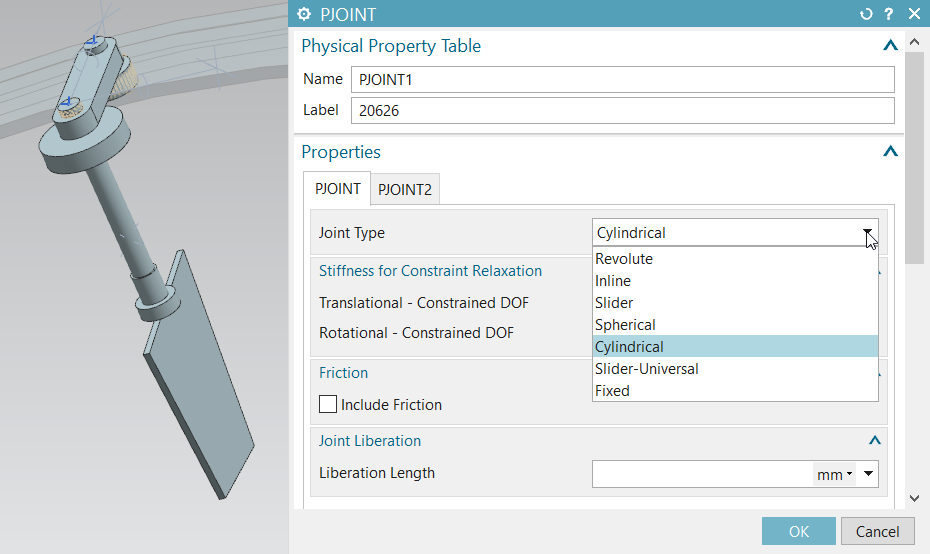Collapse the Physical Property Table section
The image size is (930, 554).
(x=890, y=46)
